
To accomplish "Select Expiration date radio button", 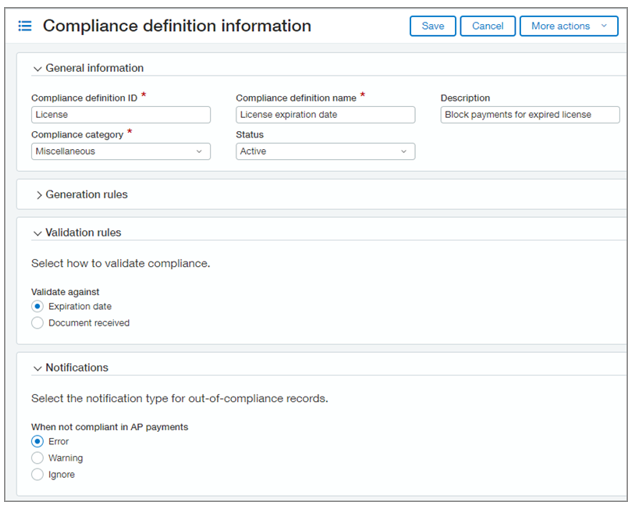I will (x=38, y=307).
